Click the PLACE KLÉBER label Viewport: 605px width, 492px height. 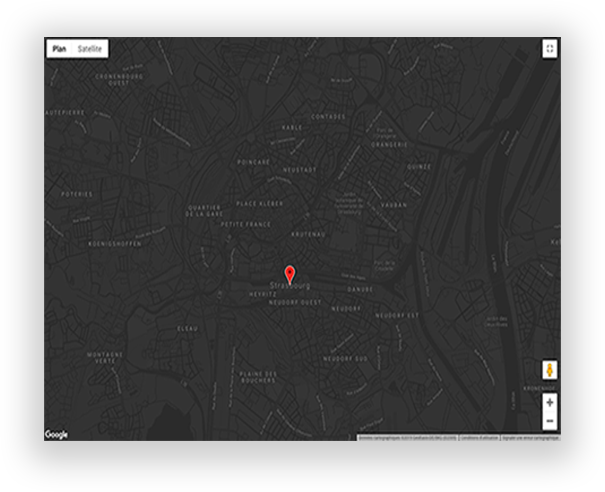tap(260, 203)
